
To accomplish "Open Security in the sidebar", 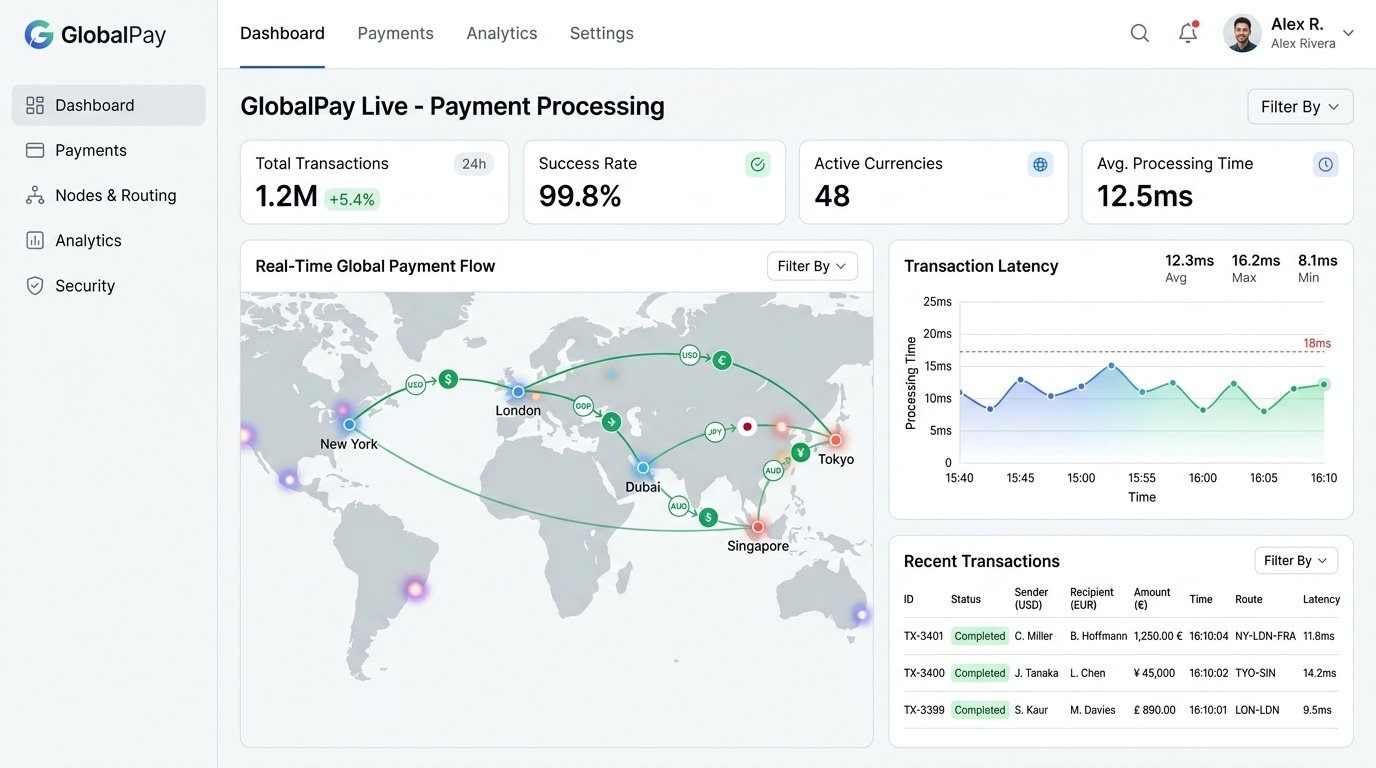I will [x=108, y=285].
